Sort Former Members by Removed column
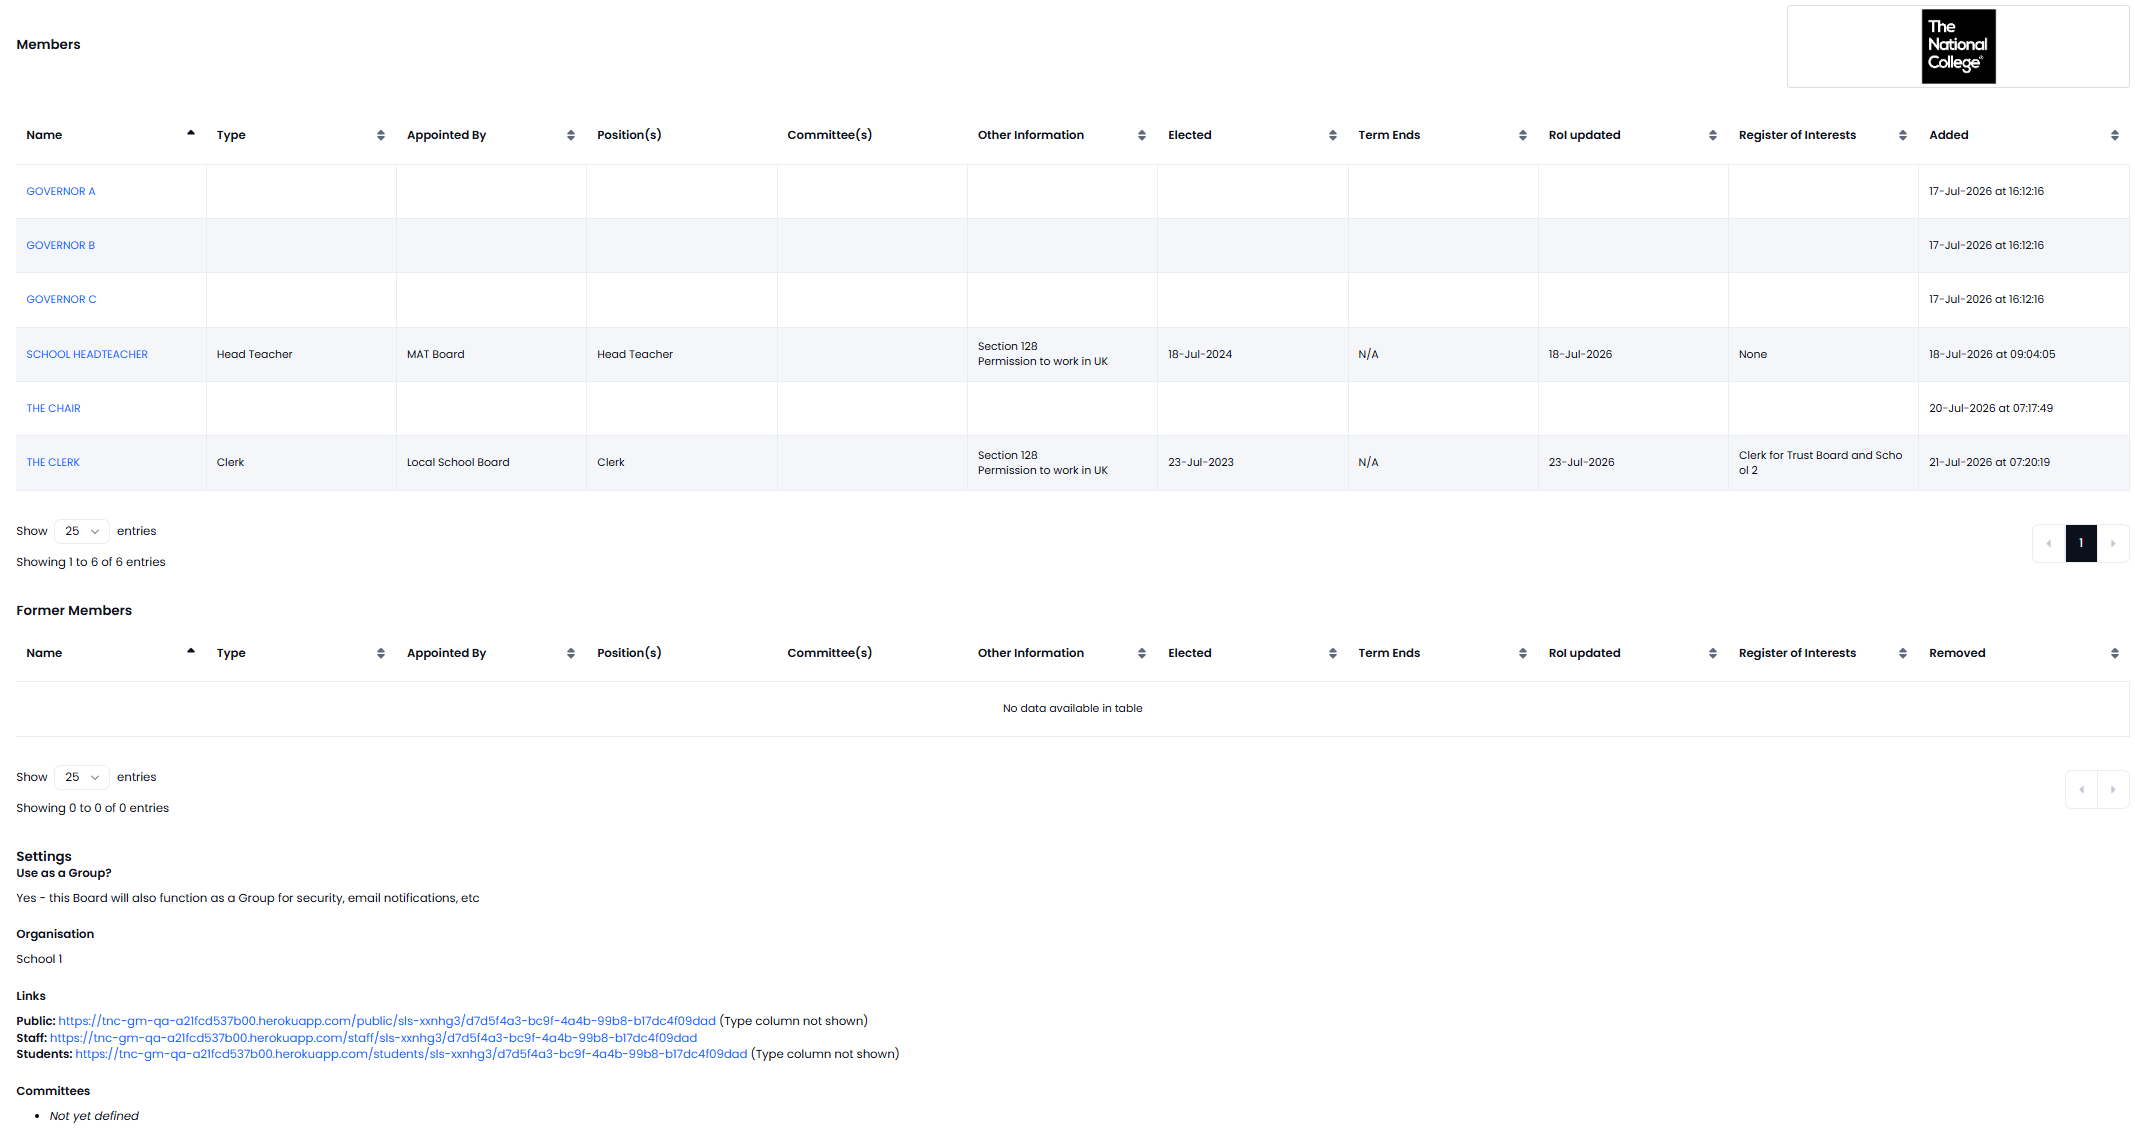2135x1135 pixels. click(2023, 653)
